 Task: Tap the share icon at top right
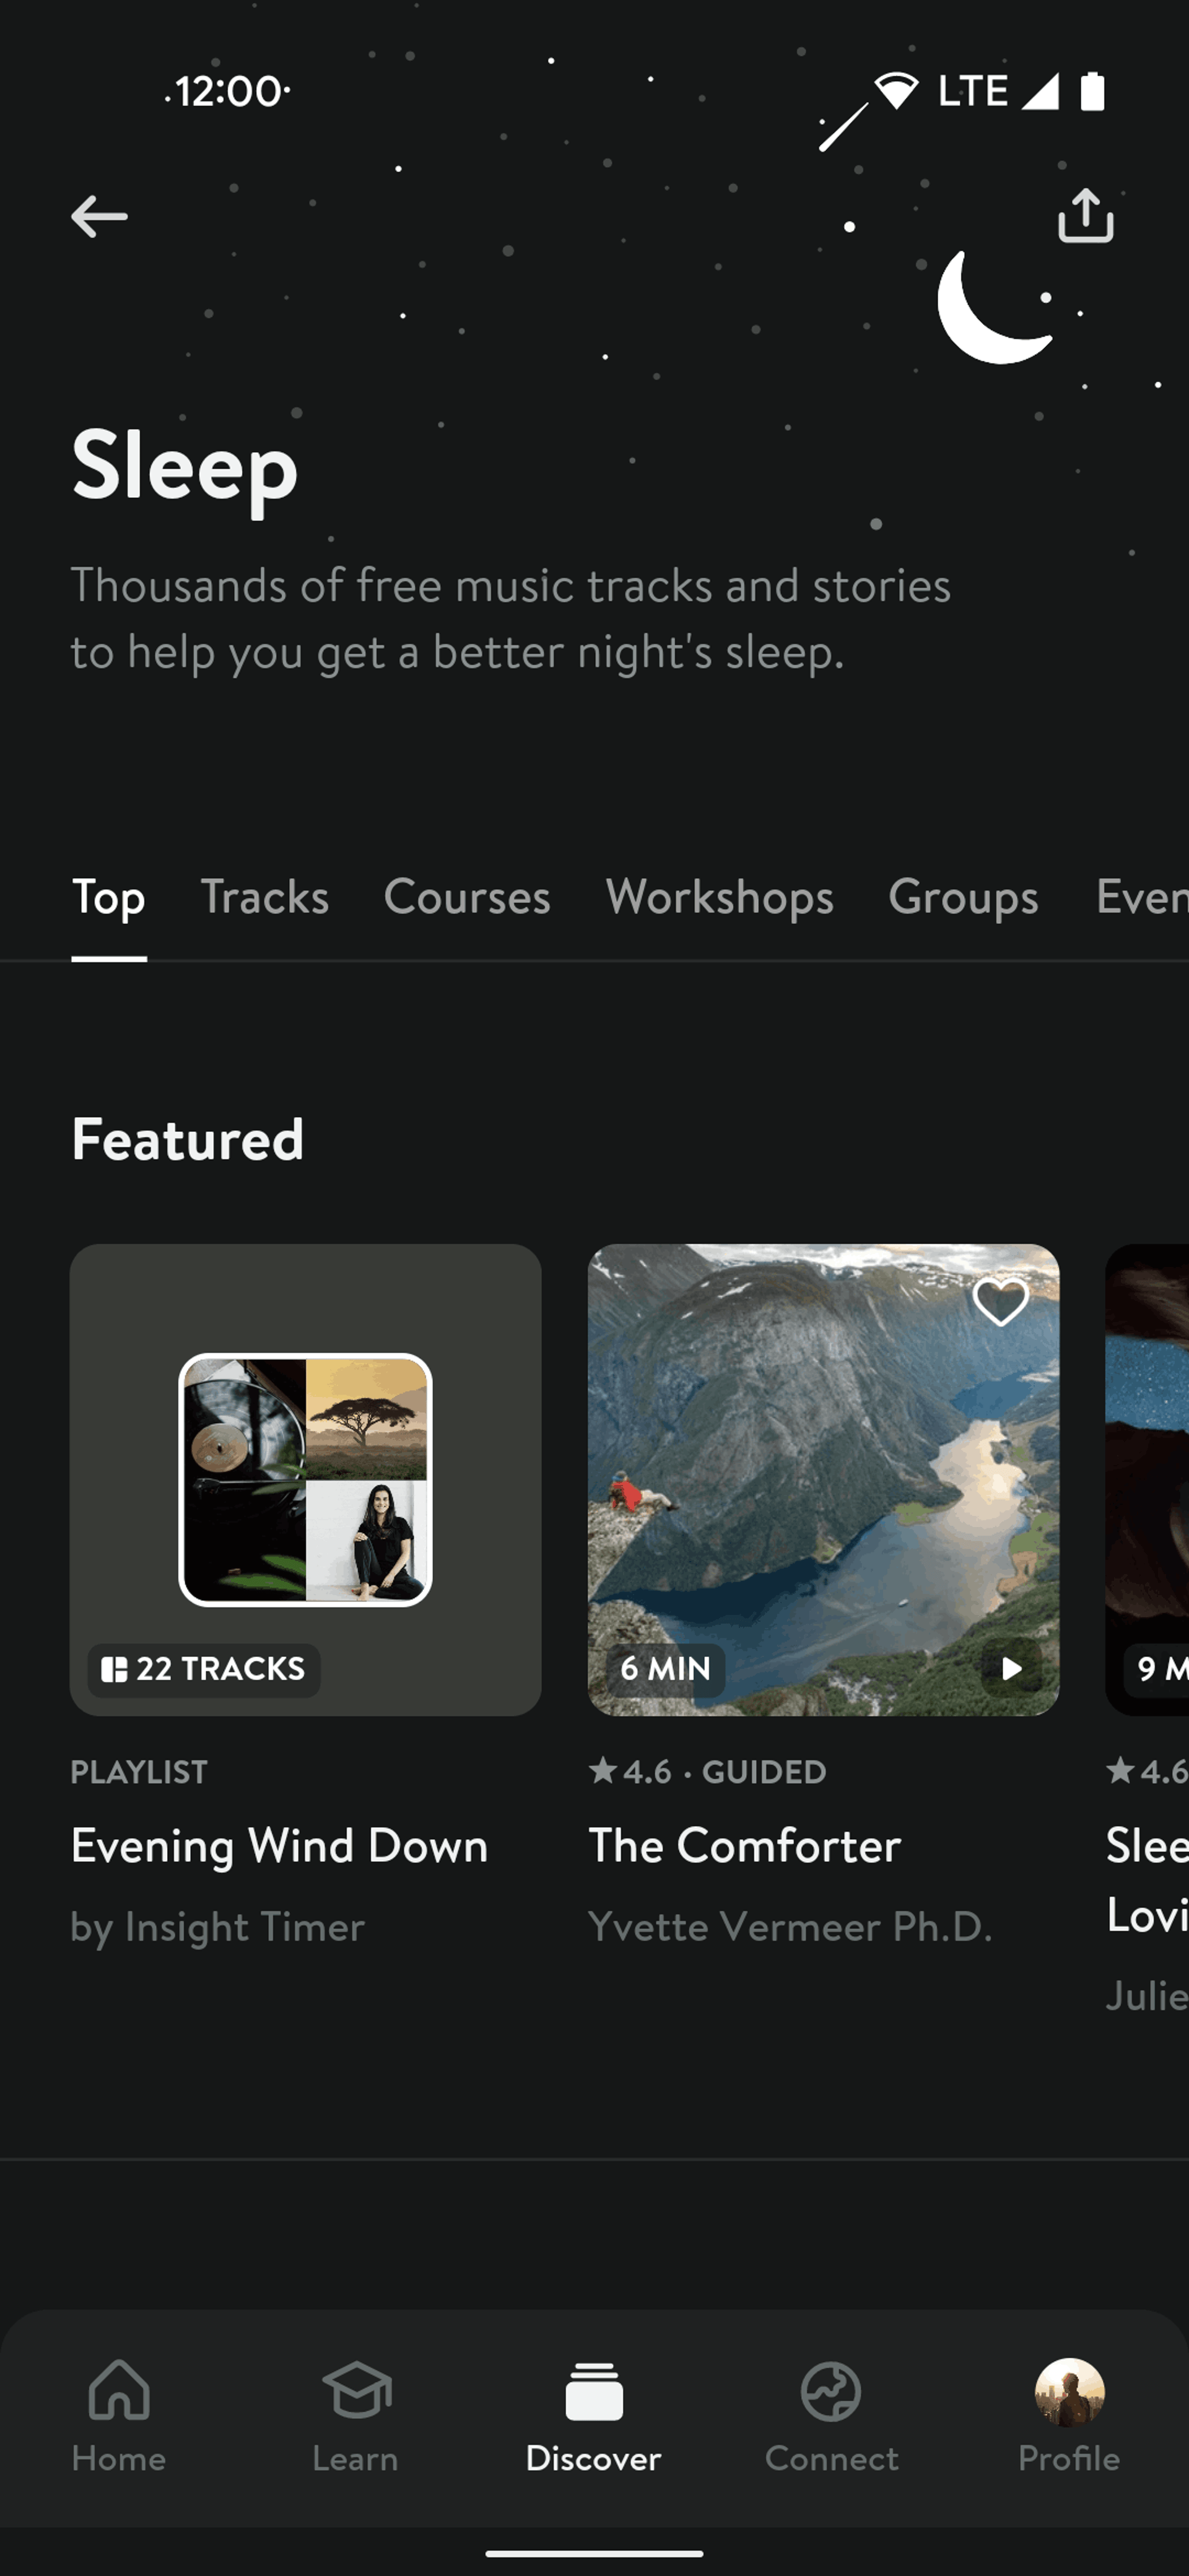[x=1086, y=215]
